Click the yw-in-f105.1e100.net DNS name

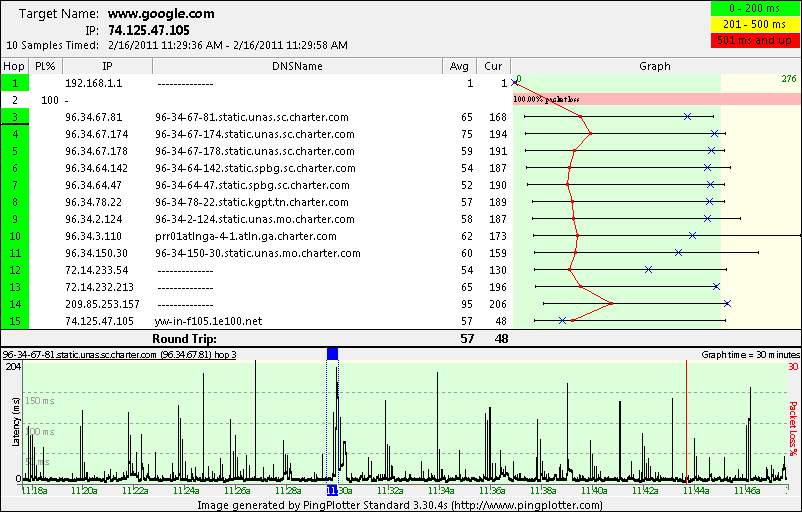pos(208,321)
